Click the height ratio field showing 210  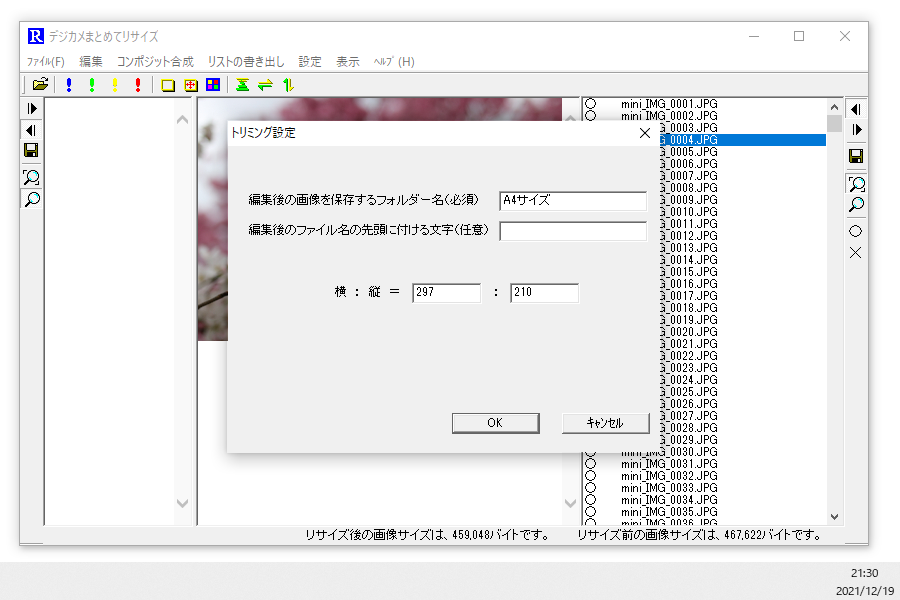(x=544, y=293)
